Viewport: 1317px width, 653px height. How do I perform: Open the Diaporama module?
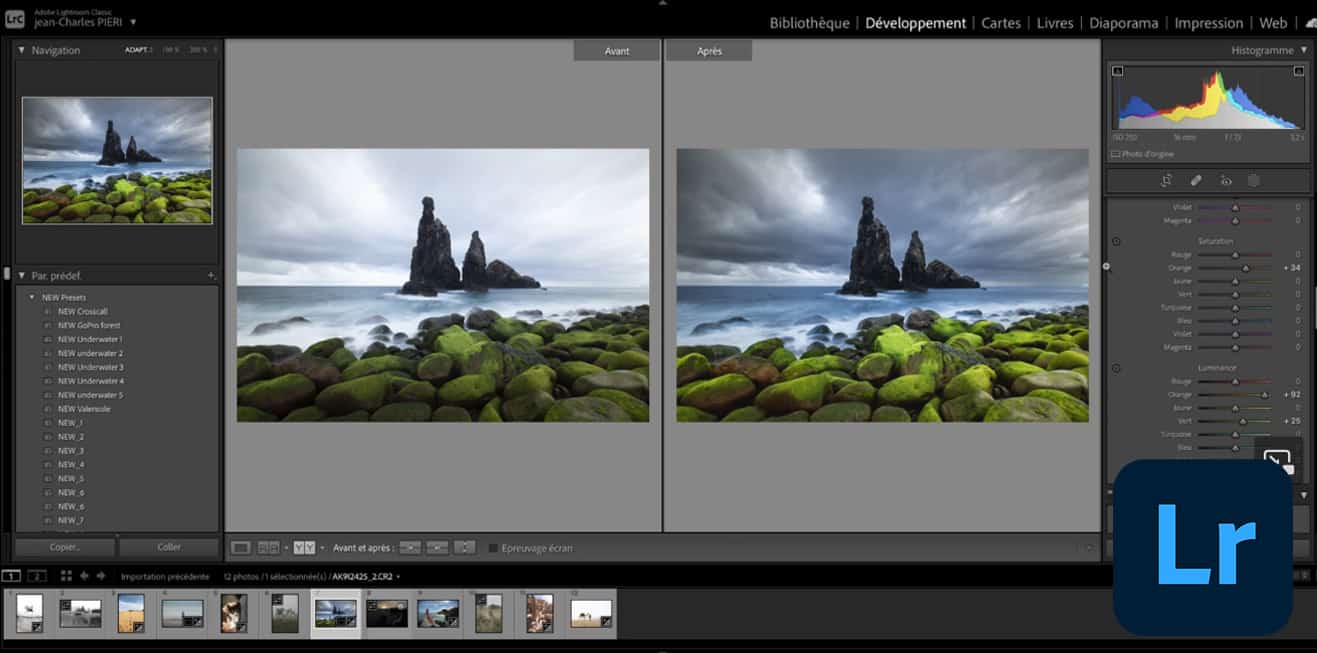[x=1124, y=23]
